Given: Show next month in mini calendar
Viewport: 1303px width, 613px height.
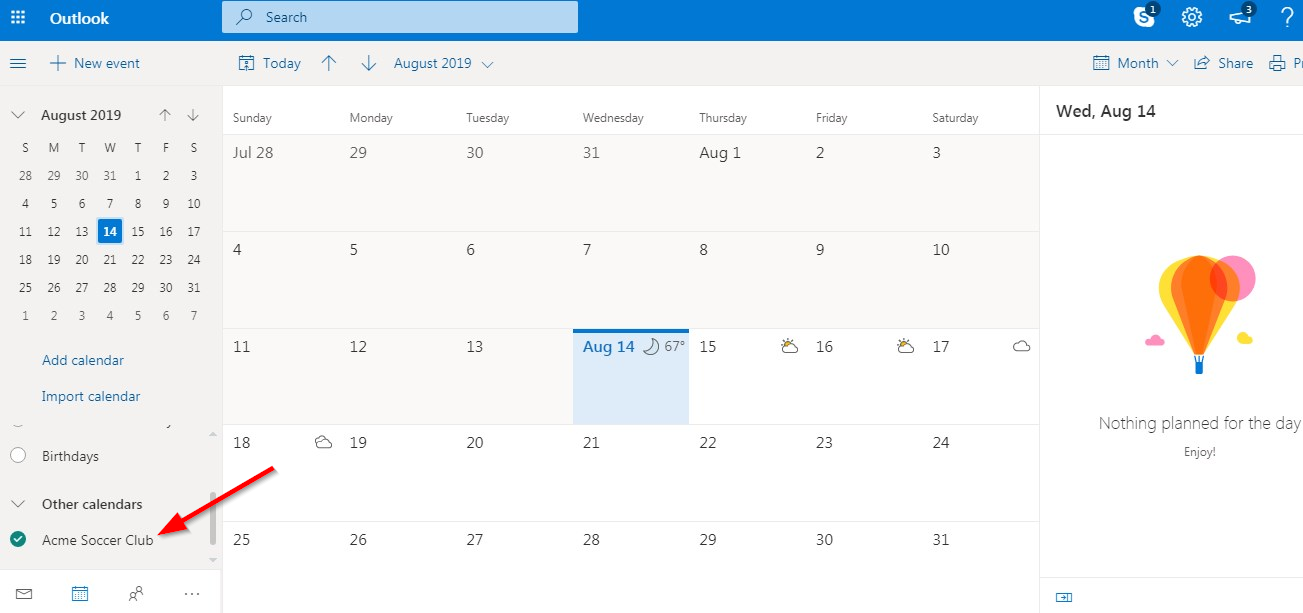Looking at the screenshot, I should [193, 115].
